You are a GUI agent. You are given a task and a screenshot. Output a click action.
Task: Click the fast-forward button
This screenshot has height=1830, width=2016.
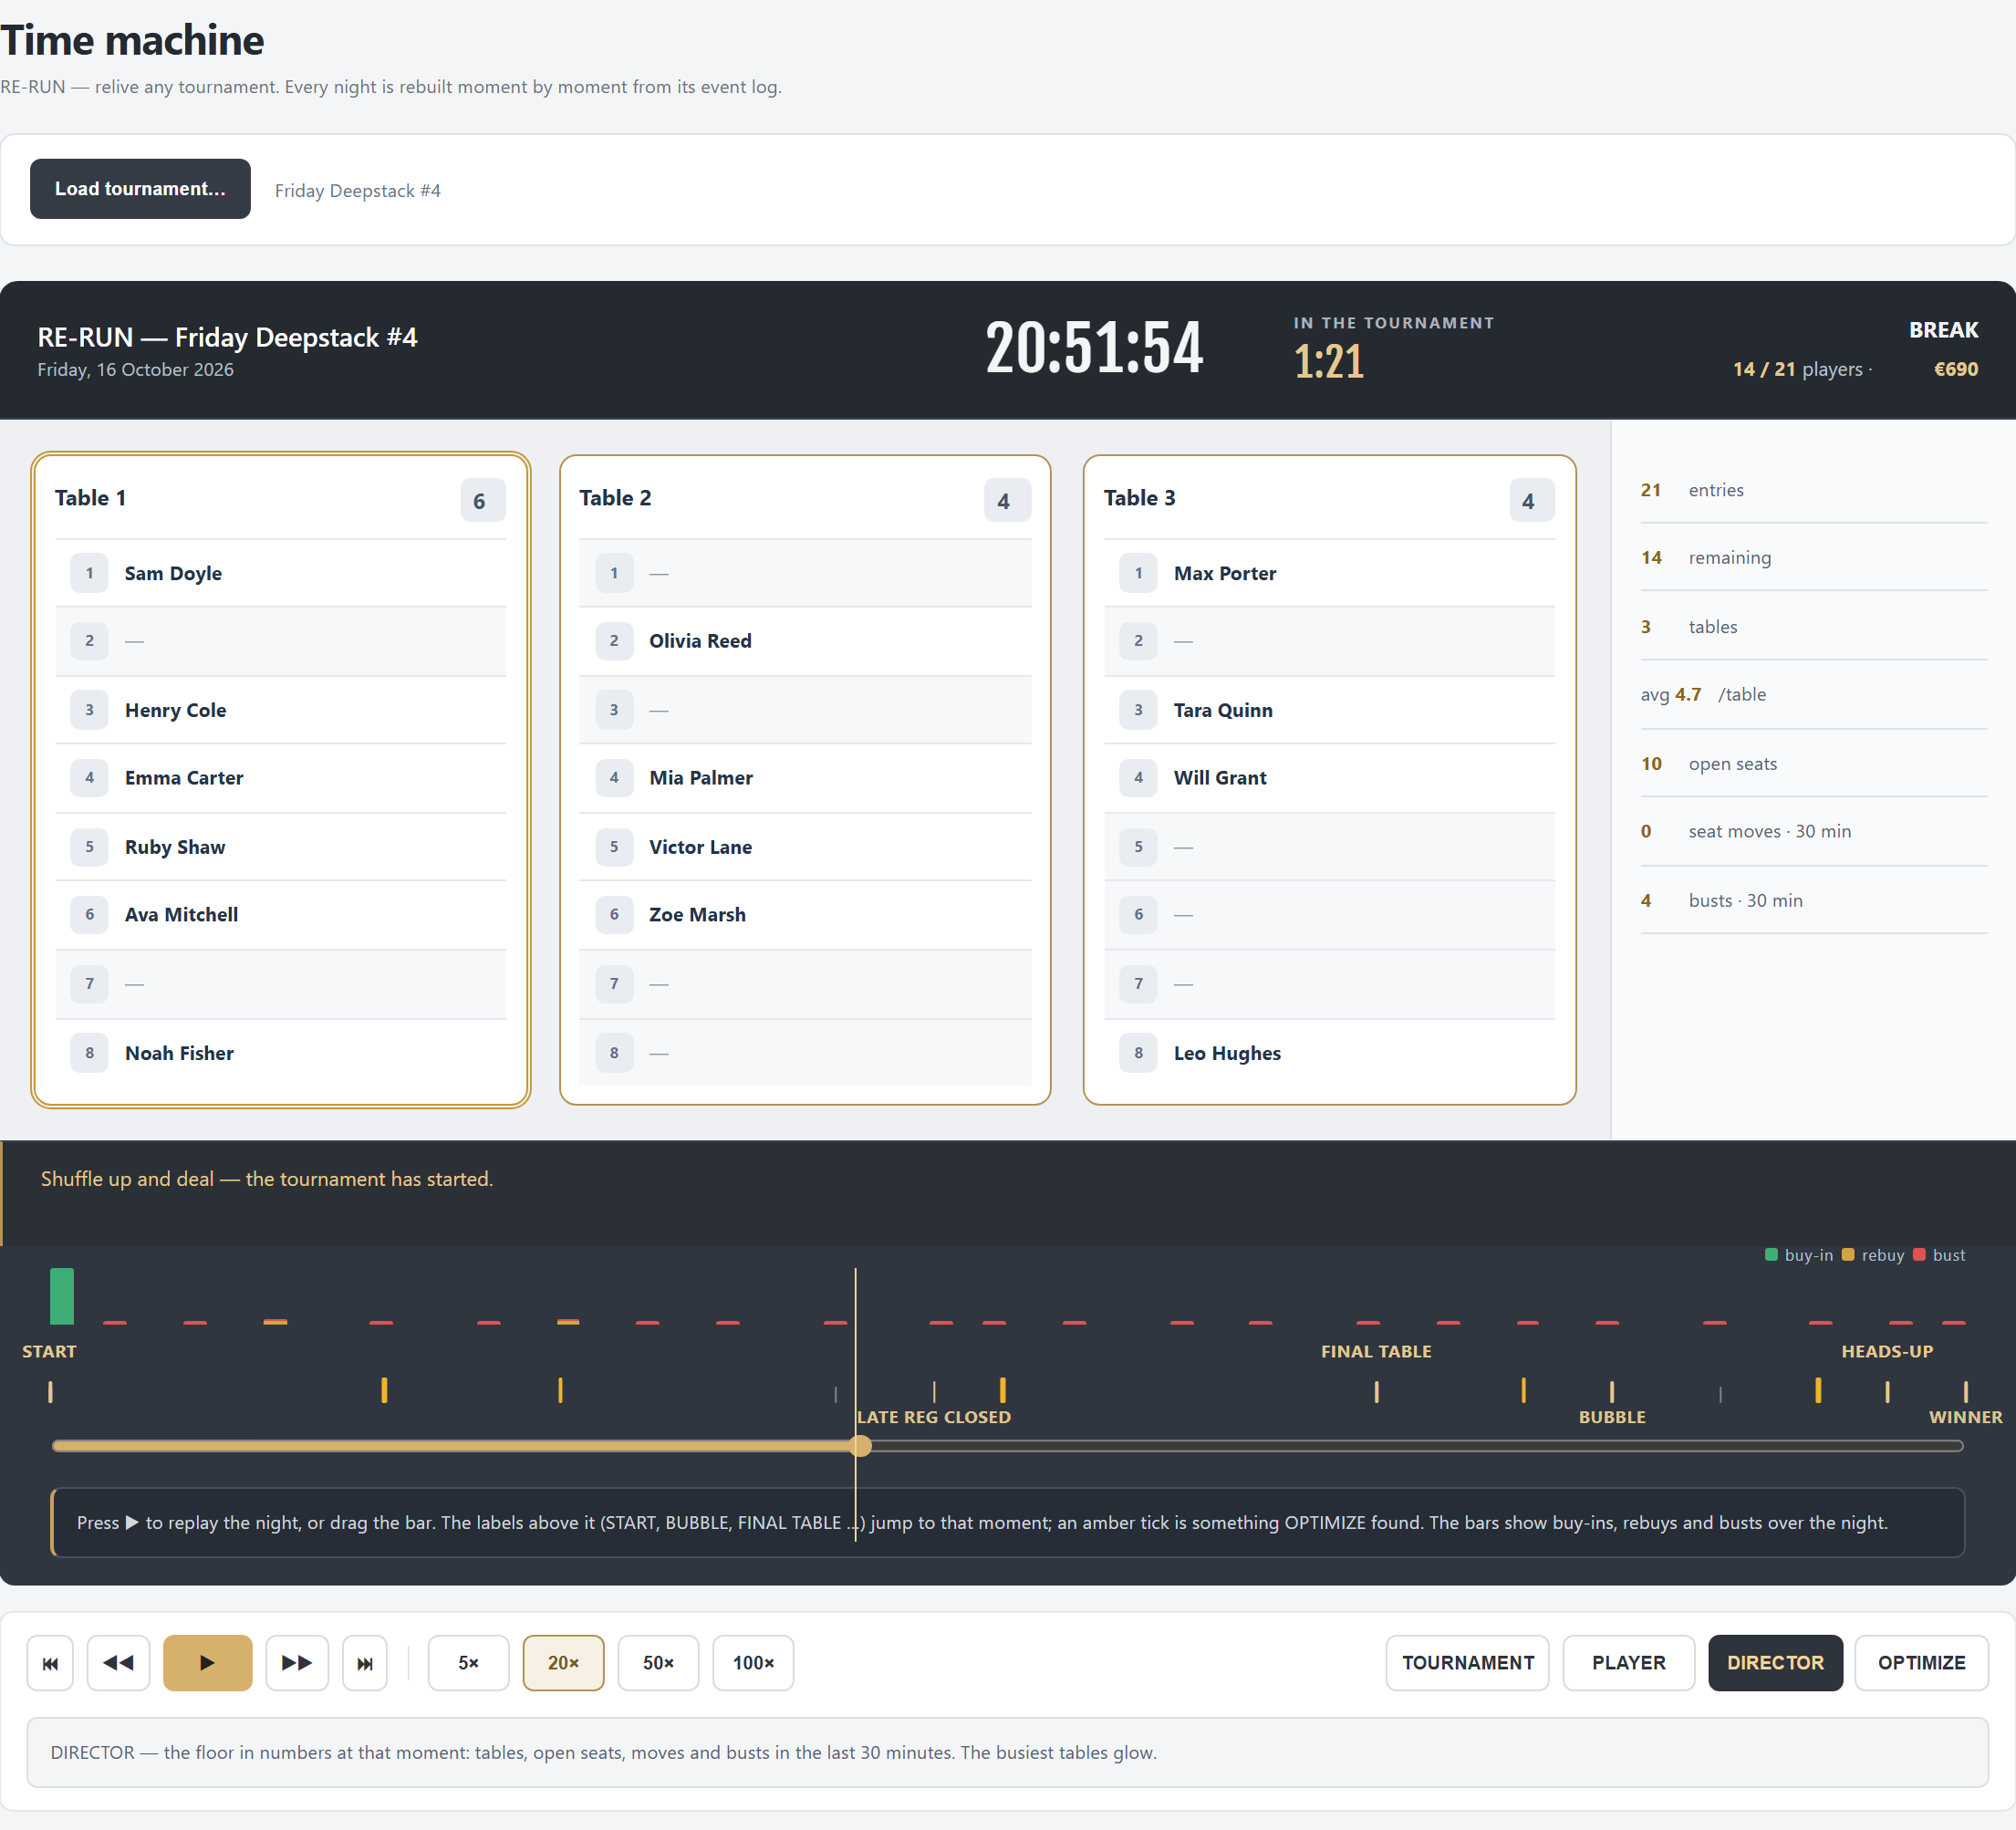296,1663
